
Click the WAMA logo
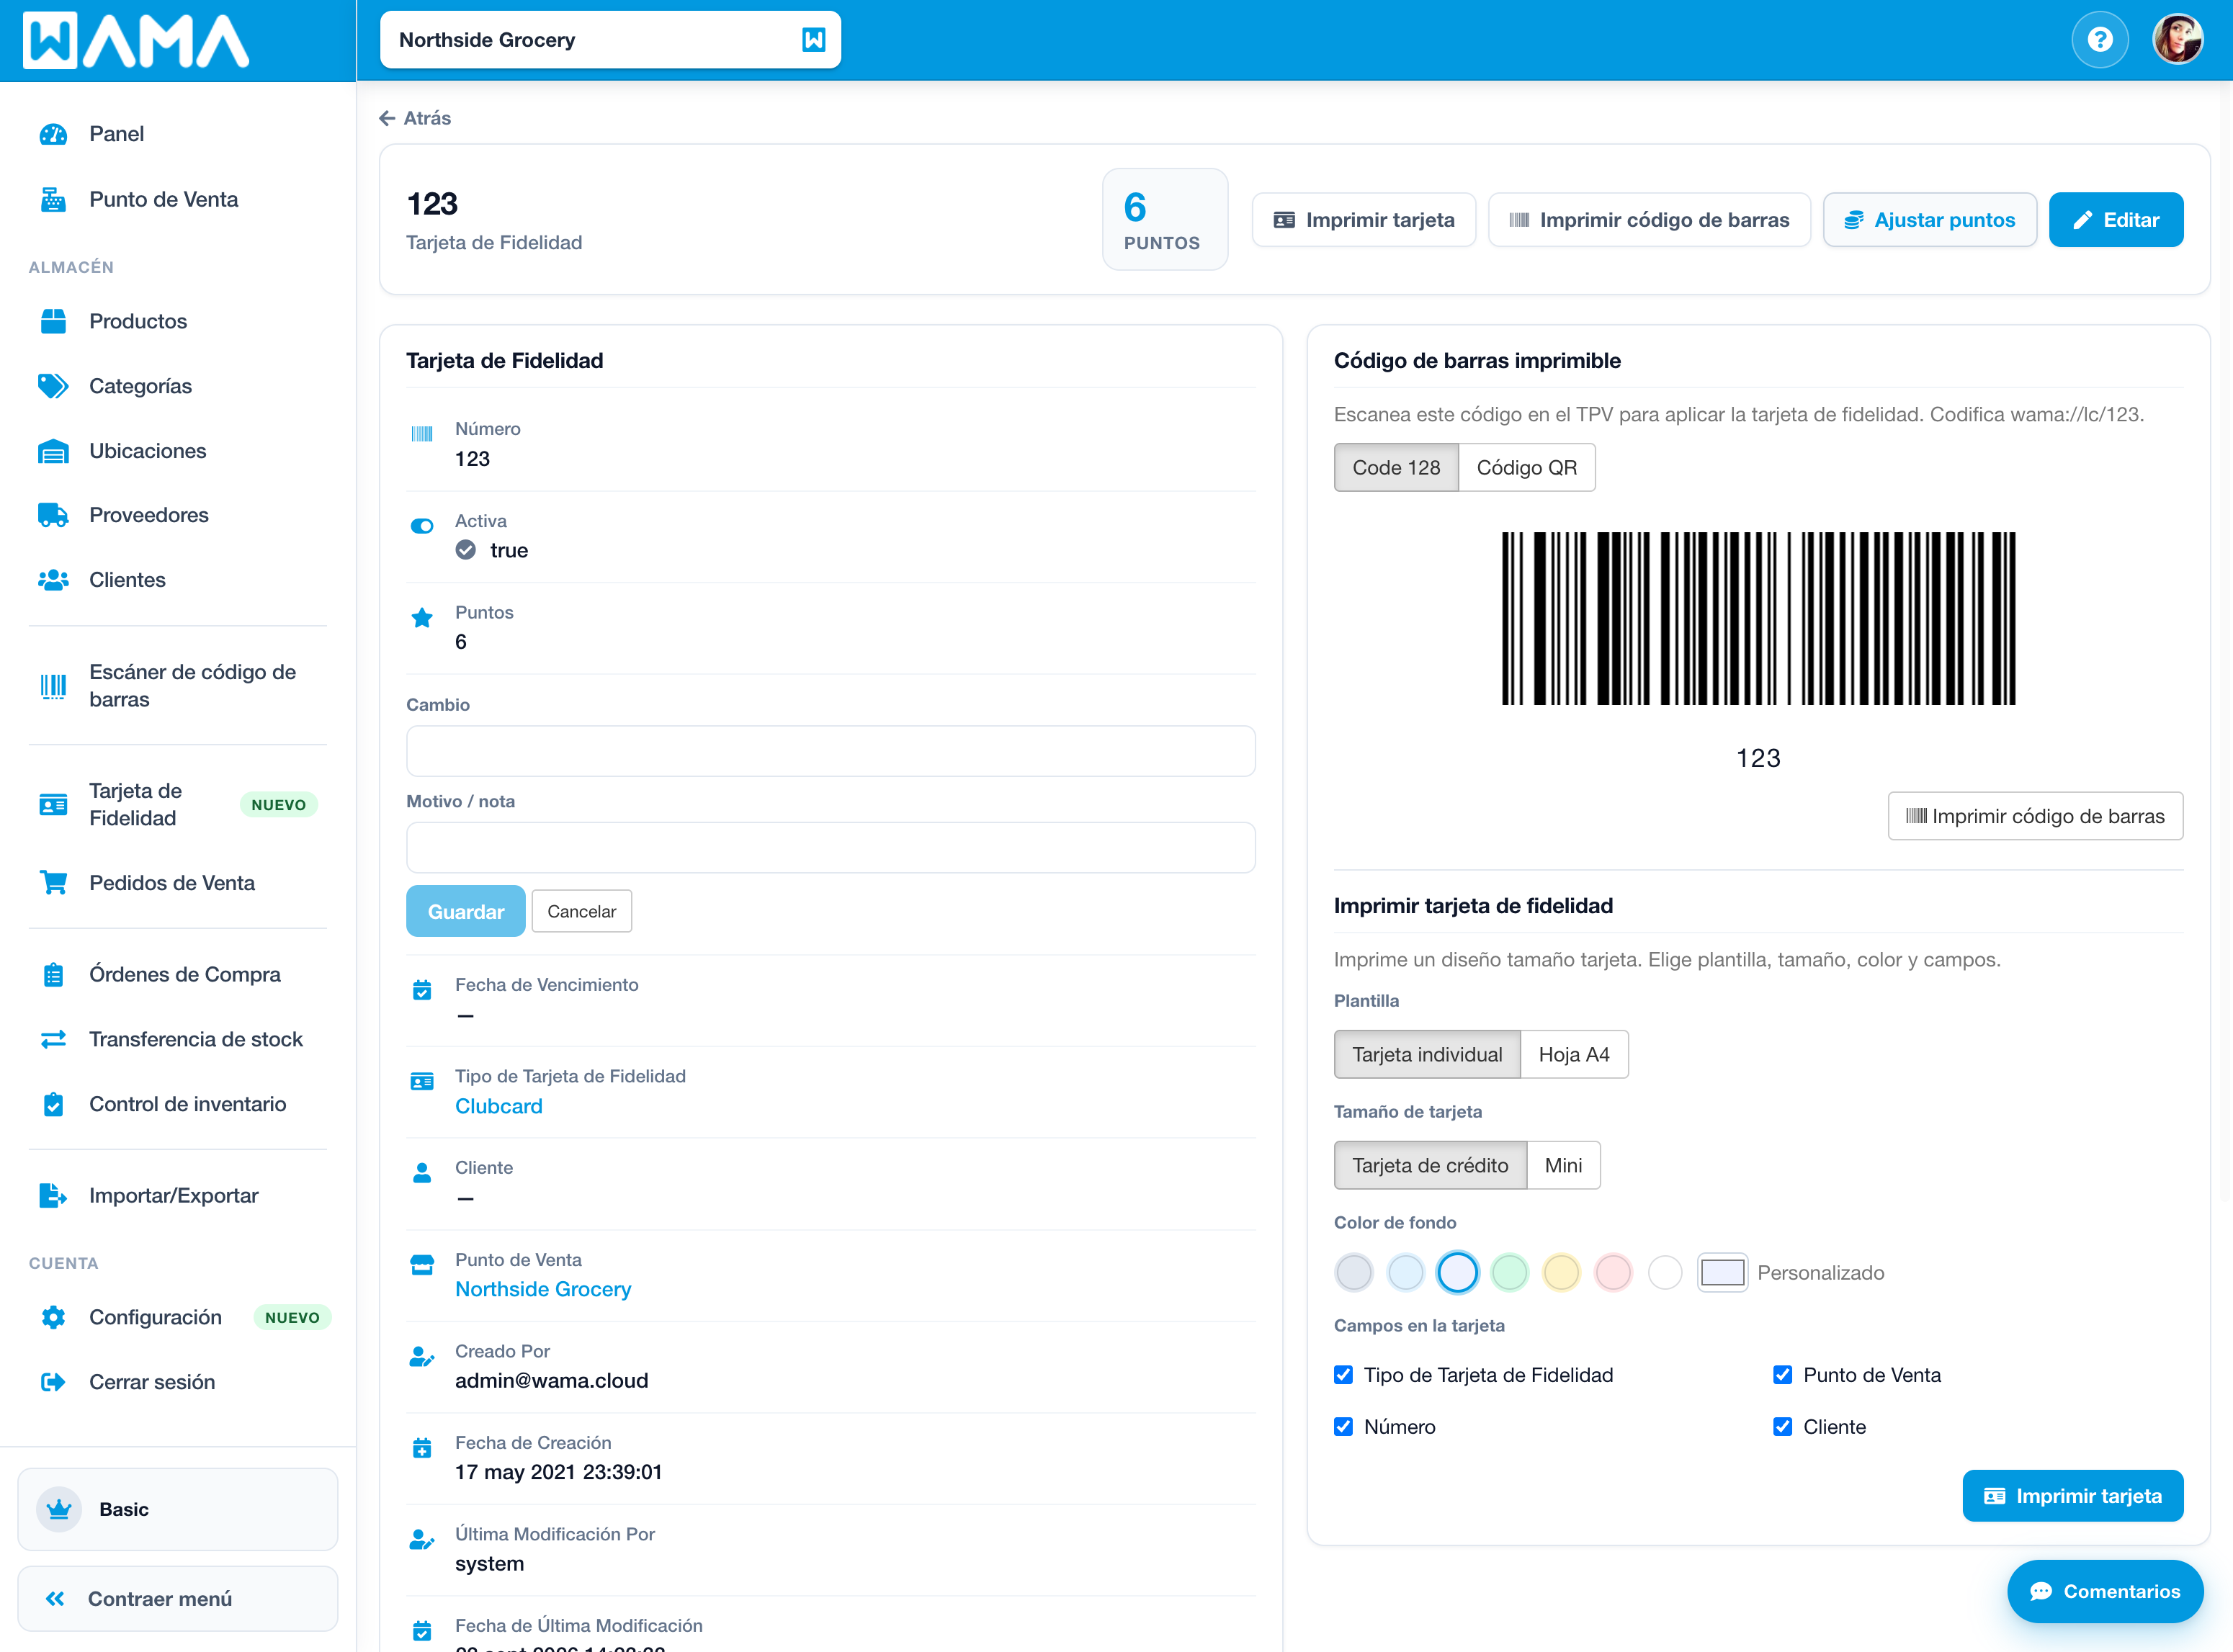136,41
